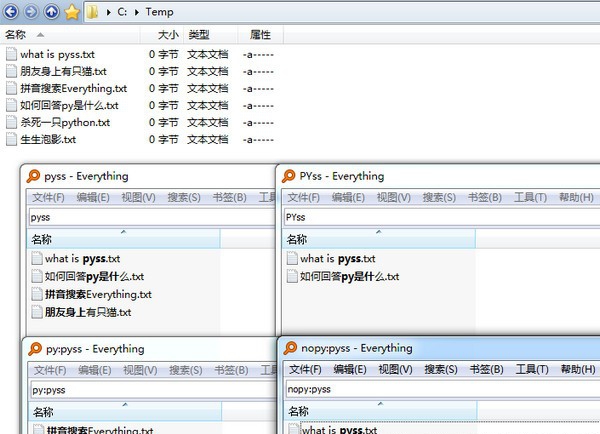Select 朋友身上有只猫.txt result in pyss window
Screen dimensions: 600x434
88,312
